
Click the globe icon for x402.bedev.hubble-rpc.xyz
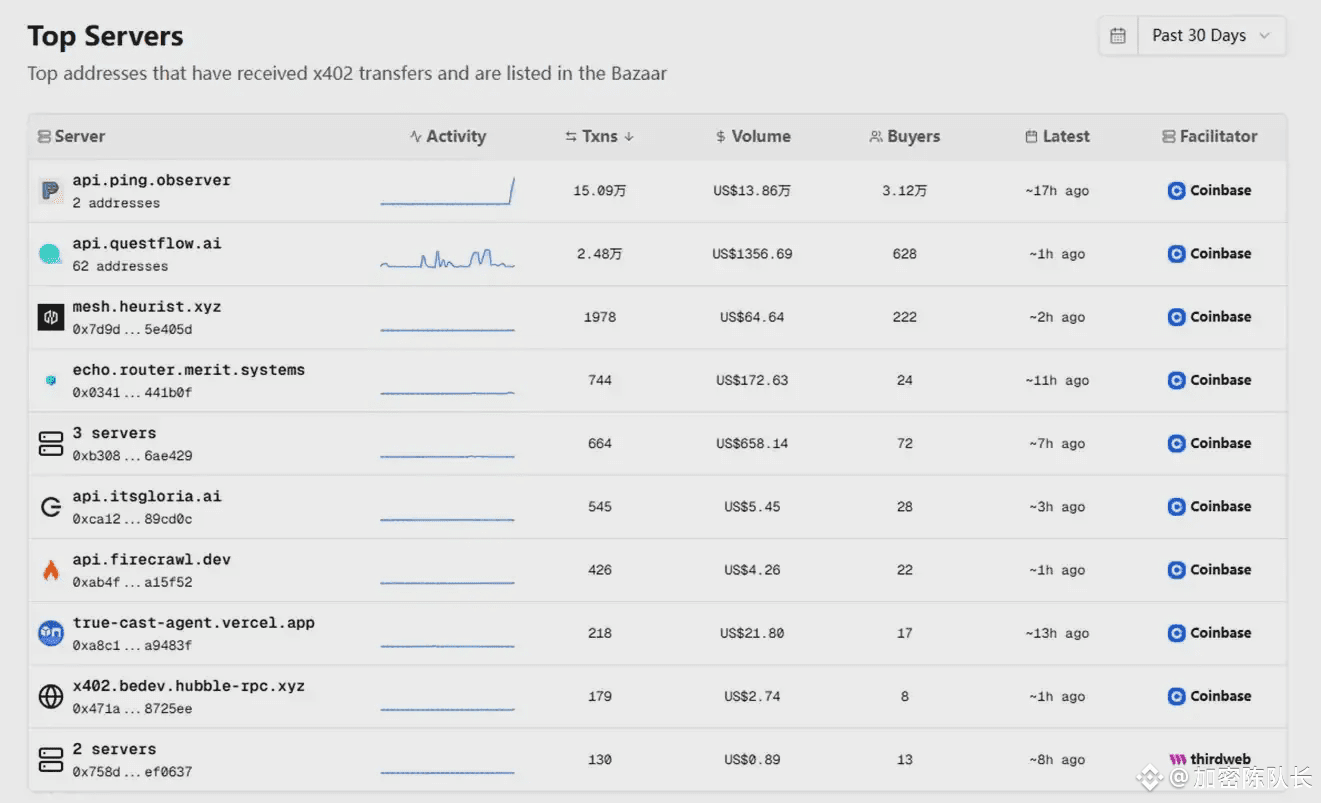tap(50, 697)
